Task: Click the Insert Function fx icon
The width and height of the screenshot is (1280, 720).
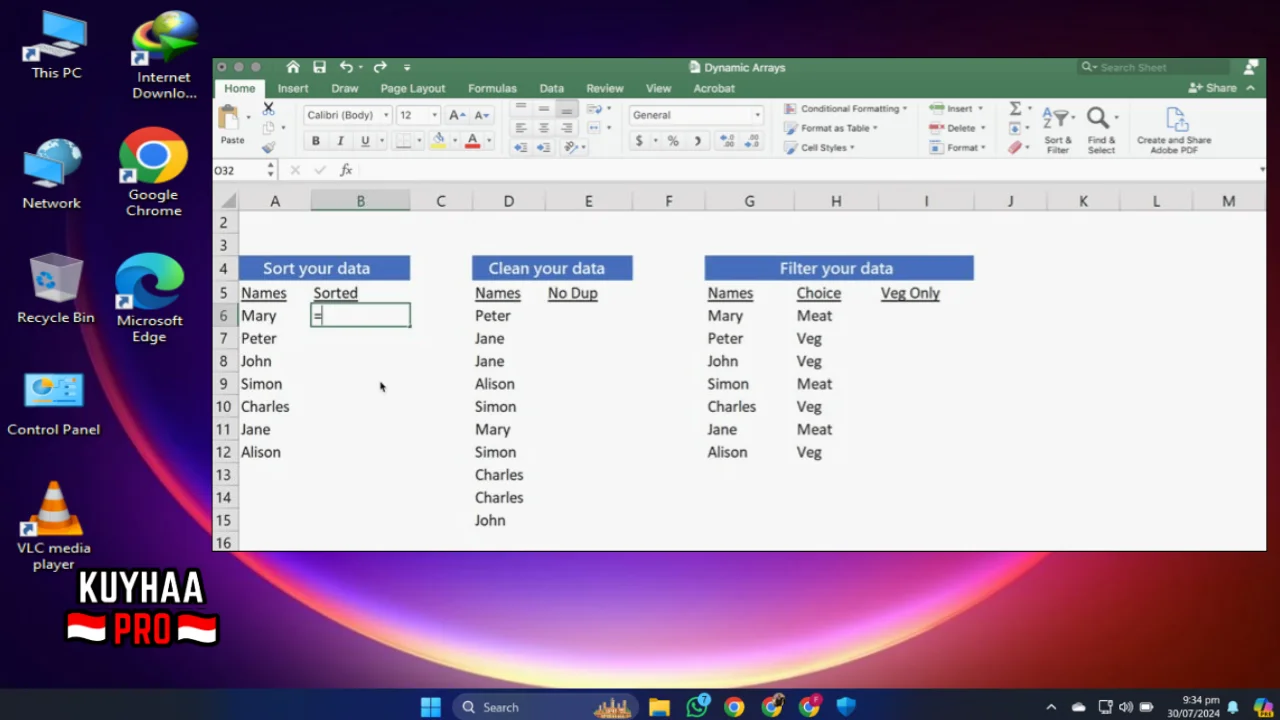Action: click(x=346, y=170)
